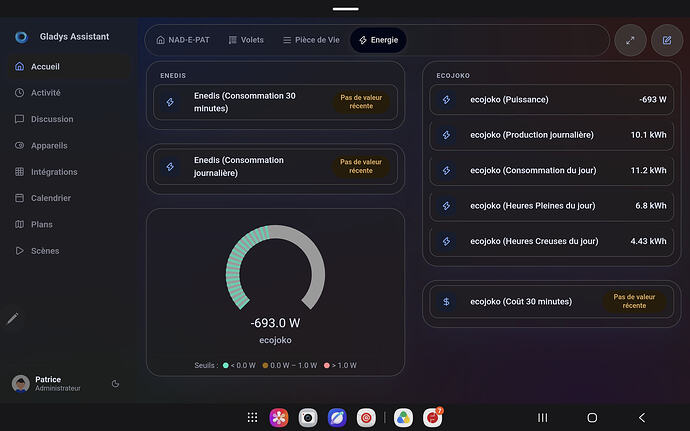Click Pas de valeur récente badge for Enedis journalière
Image resolution: width=690 pixels, height=431 pixels.
[361, 166]
